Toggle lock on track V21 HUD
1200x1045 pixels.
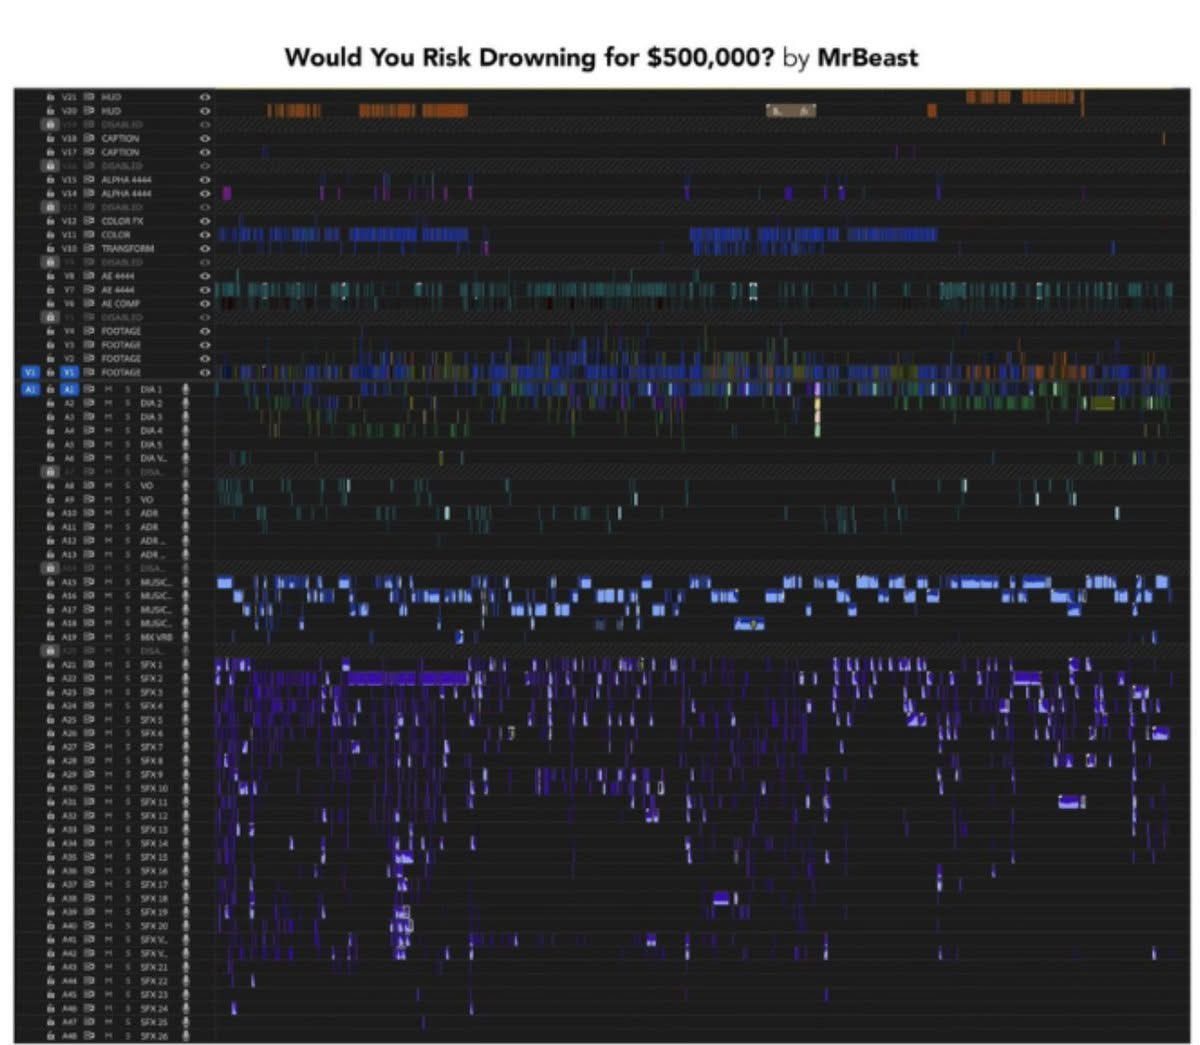pyautogui.click(x=50, y=97)
